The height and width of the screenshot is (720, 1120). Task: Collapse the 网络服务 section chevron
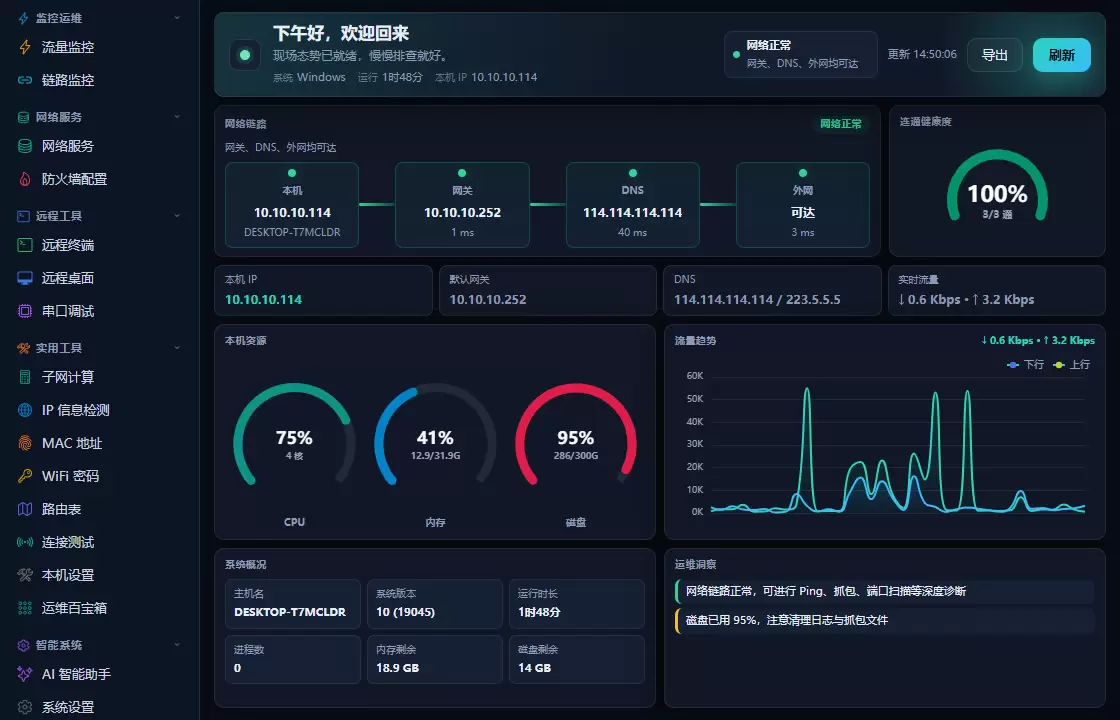177,116
